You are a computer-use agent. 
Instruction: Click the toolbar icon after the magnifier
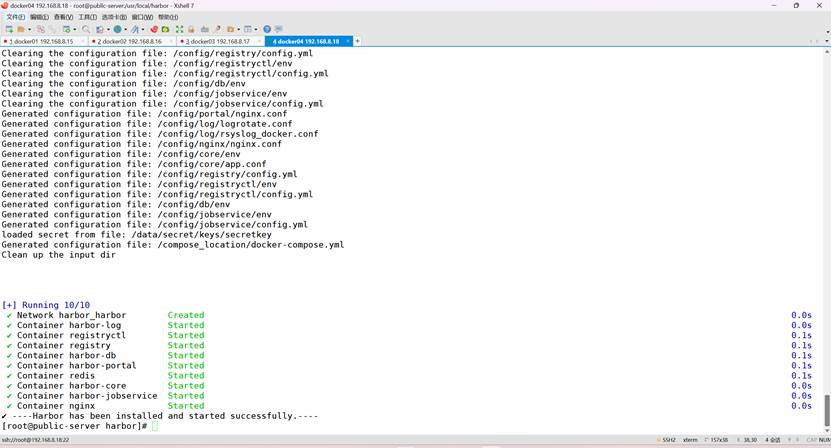click(100, 29)
